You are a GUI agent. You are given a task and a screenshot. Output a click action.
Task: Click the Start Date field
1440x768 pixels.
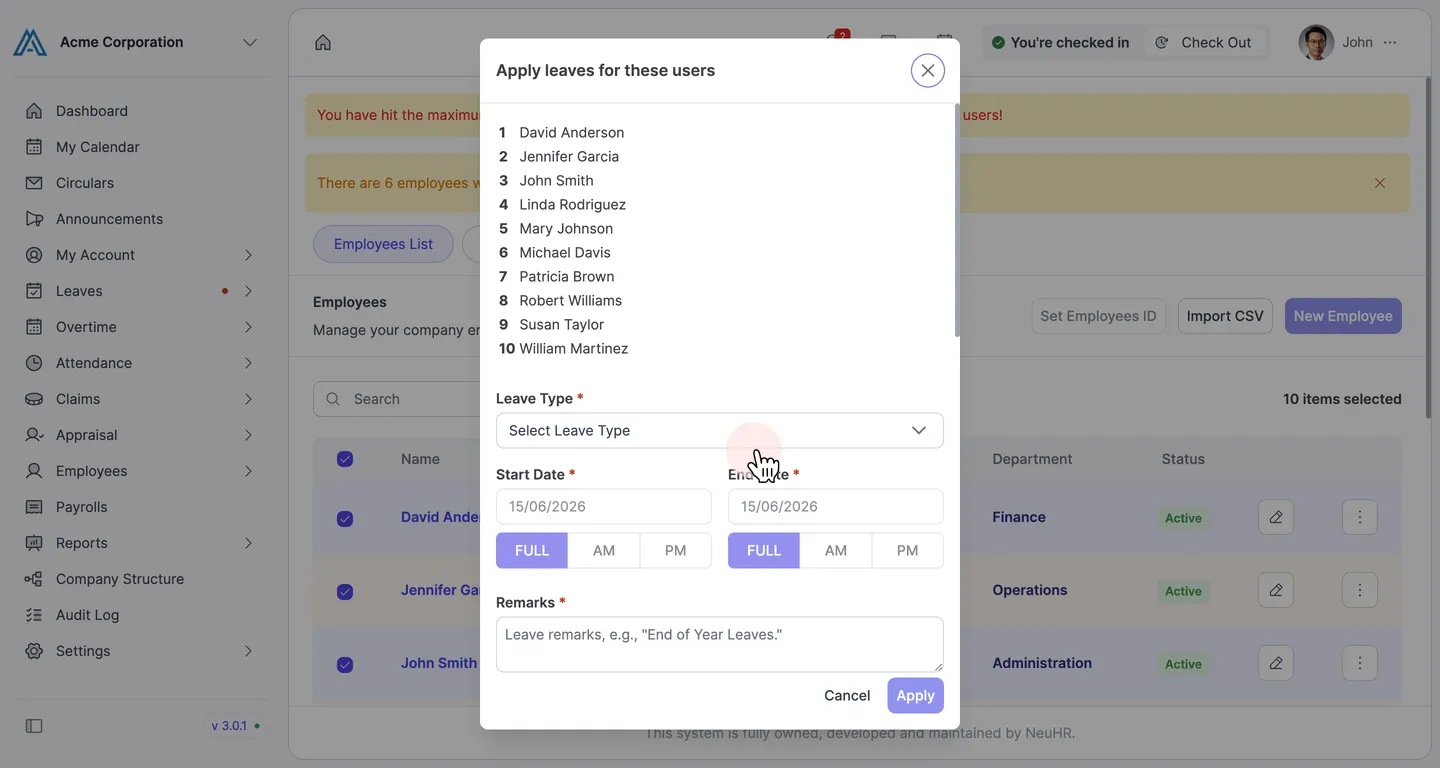pyautogui.click(x=604, y=507)
